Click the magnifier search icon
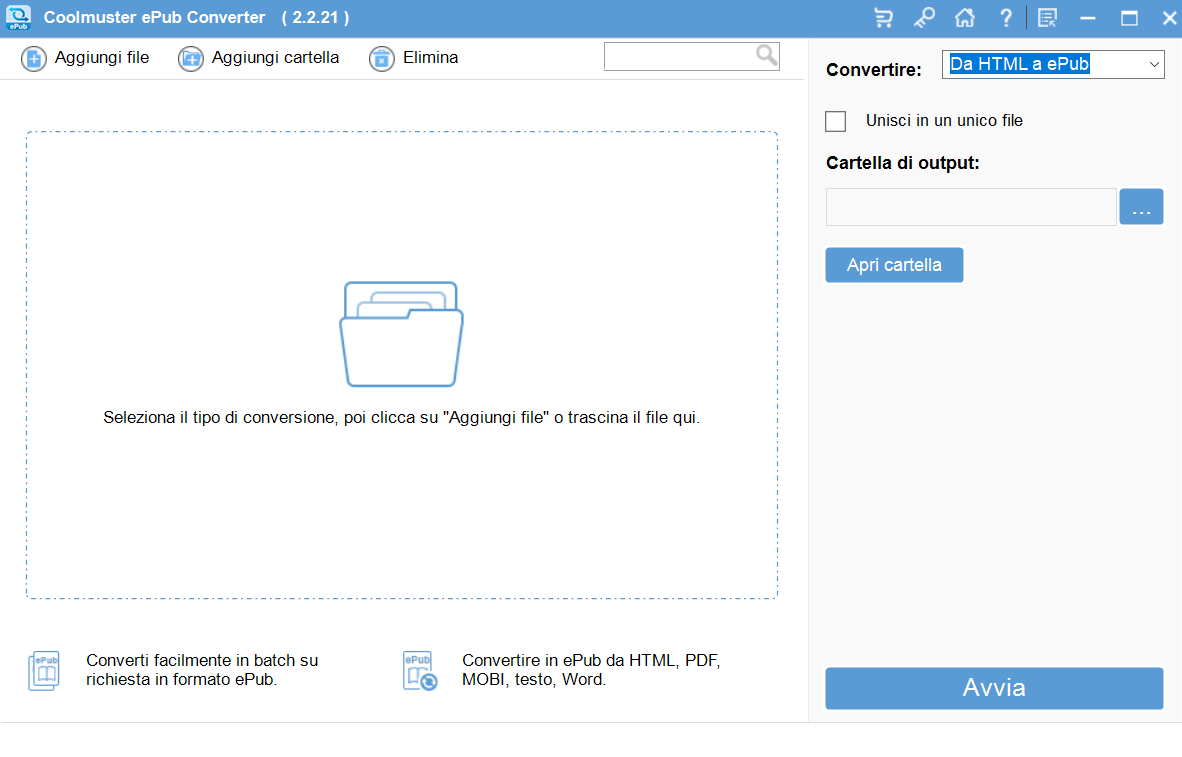Image resolution: width=1182 pixels, height=757 pixels. [766, 55]
